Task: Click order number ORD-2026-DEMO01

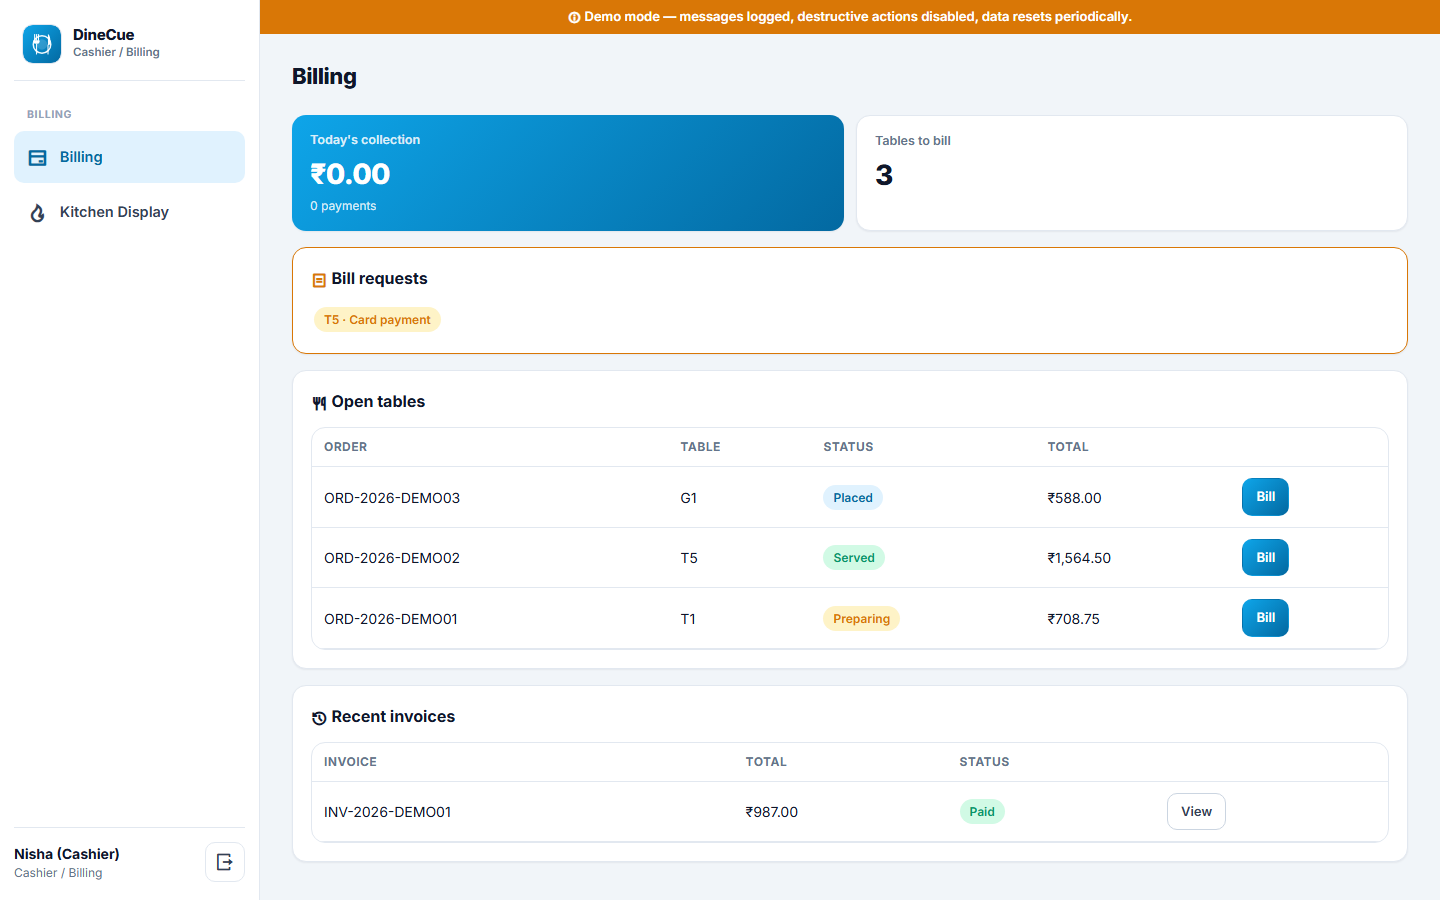Action: (x=391, y=619)
